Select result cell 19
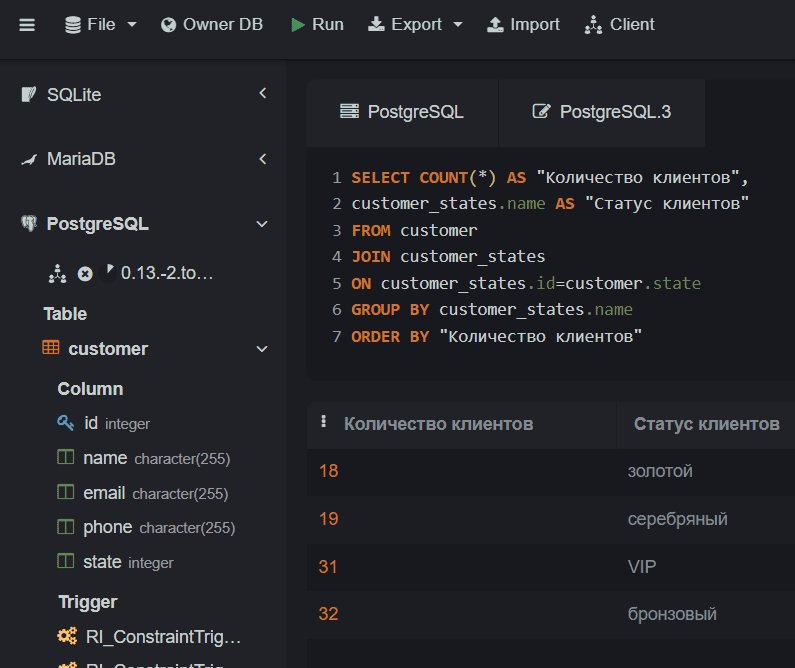 pyautogui.click(x=329, y=519)
